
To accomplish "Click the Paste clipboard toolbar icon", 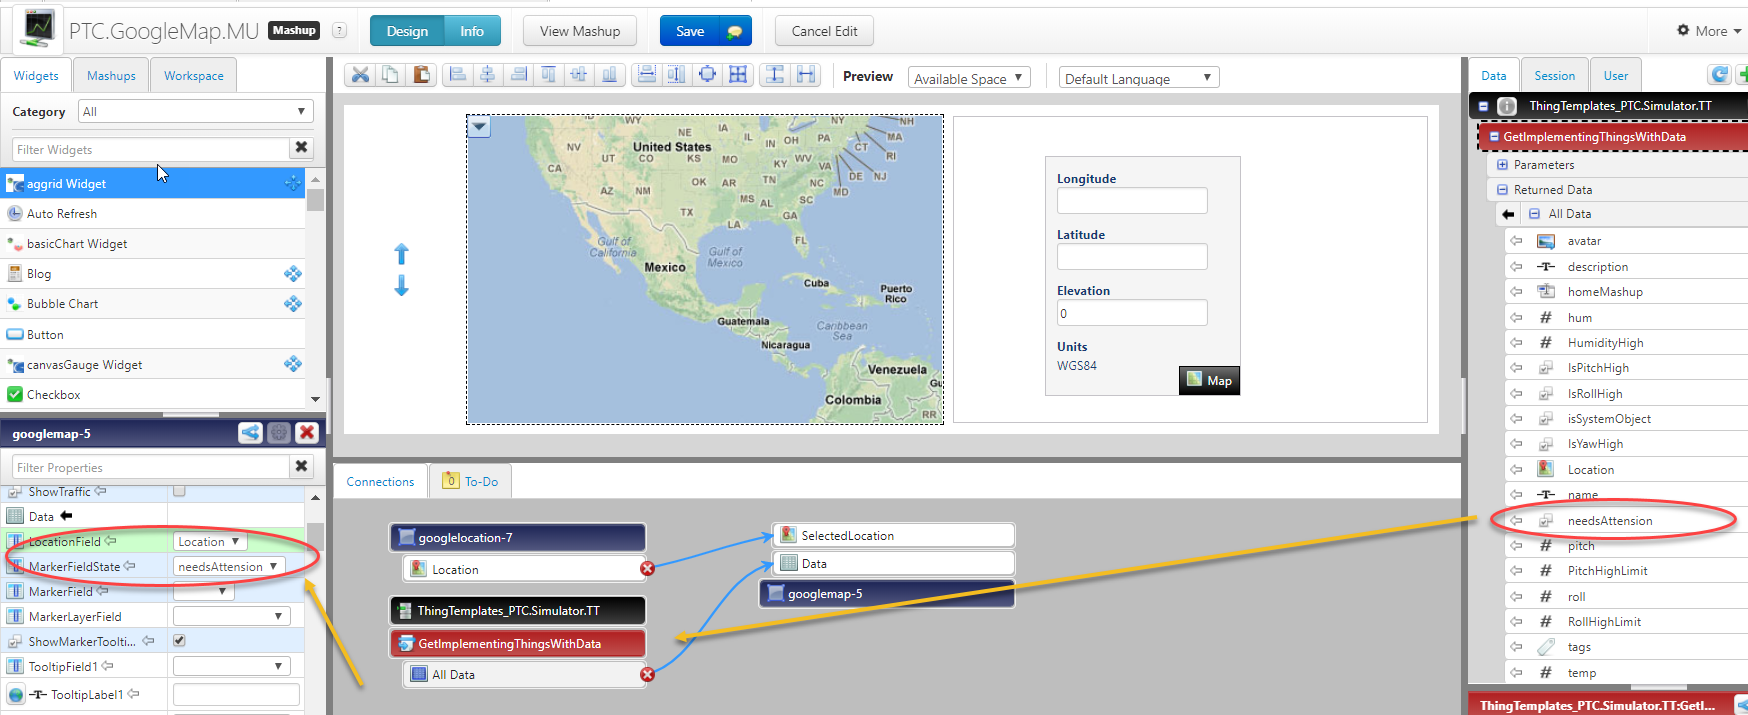I will 421,75.
